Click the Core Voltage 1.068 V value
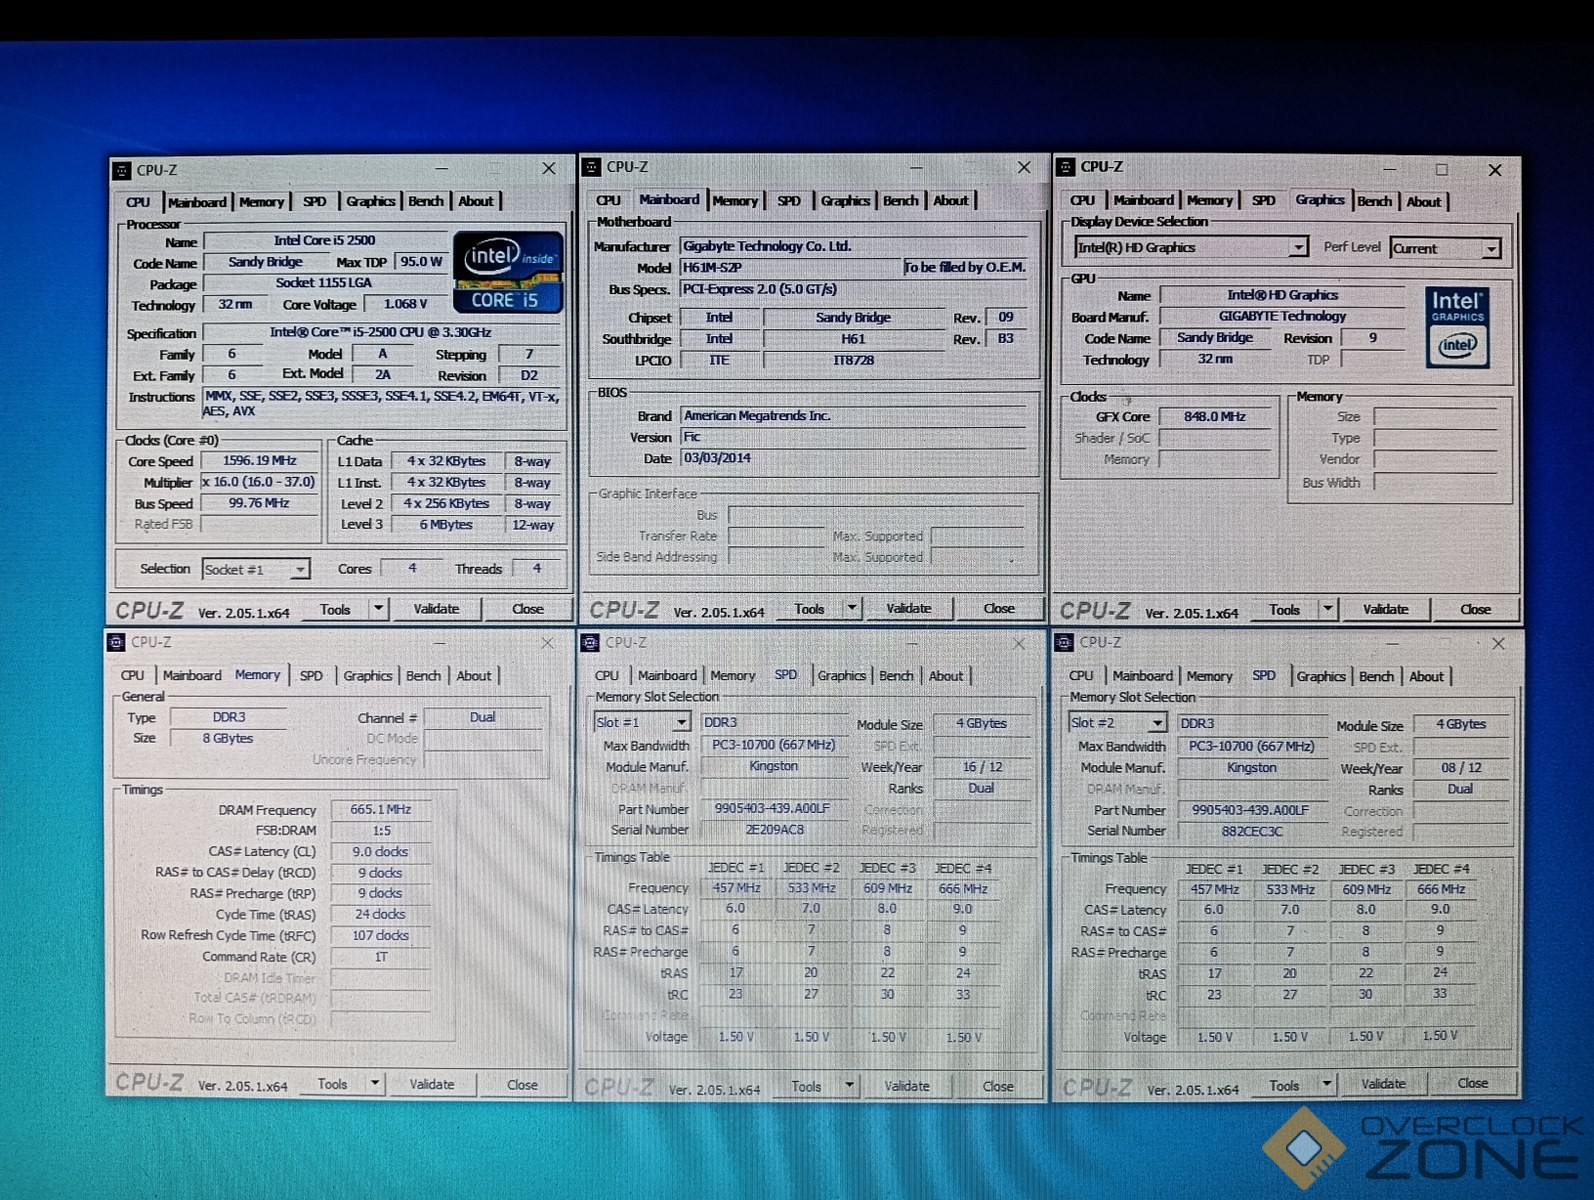Image resolution: width=1594 pixels, height=1200 pixels. pos(405,304)
